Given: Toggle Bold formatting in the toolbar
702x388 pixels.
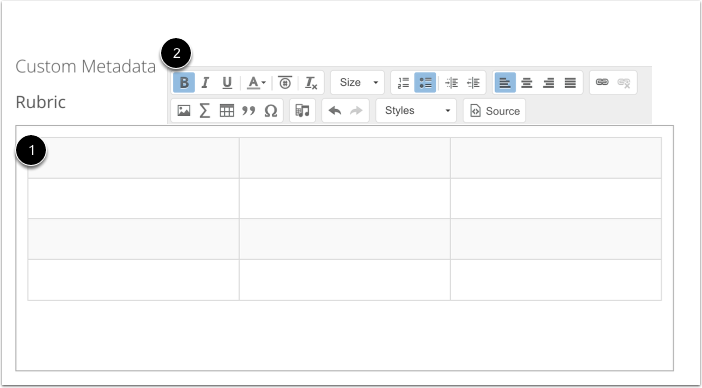Looking at the screenshot, I should coord(184,83).
